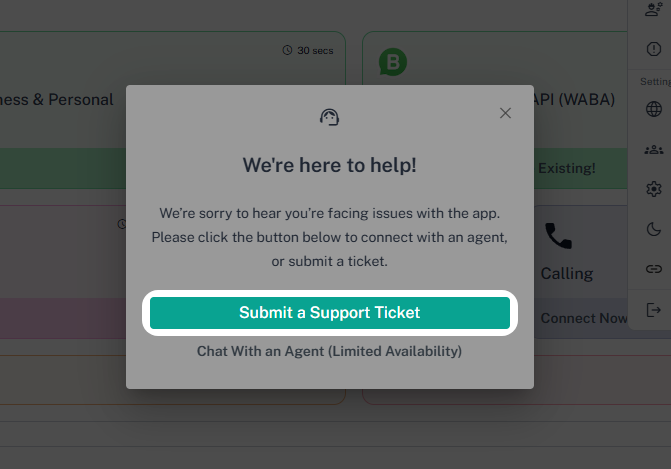The width and height of the screenshot is (671, 469).
Task: Open Chat With an Agent link
Action: [329, 351]
